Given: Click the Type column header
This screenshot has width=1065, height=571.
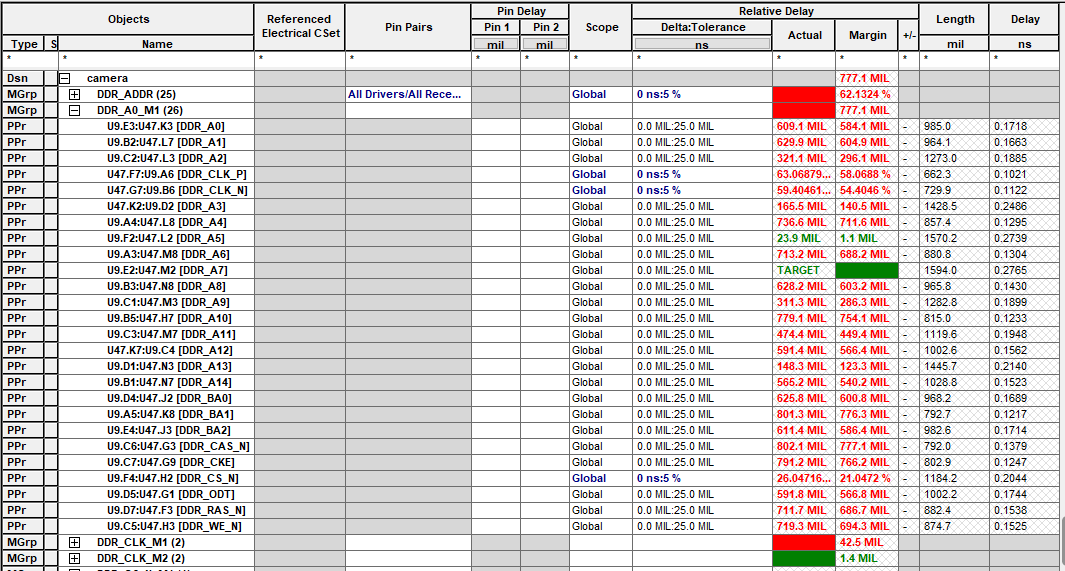Looking at the screenshot, I should tap(24, 43).
